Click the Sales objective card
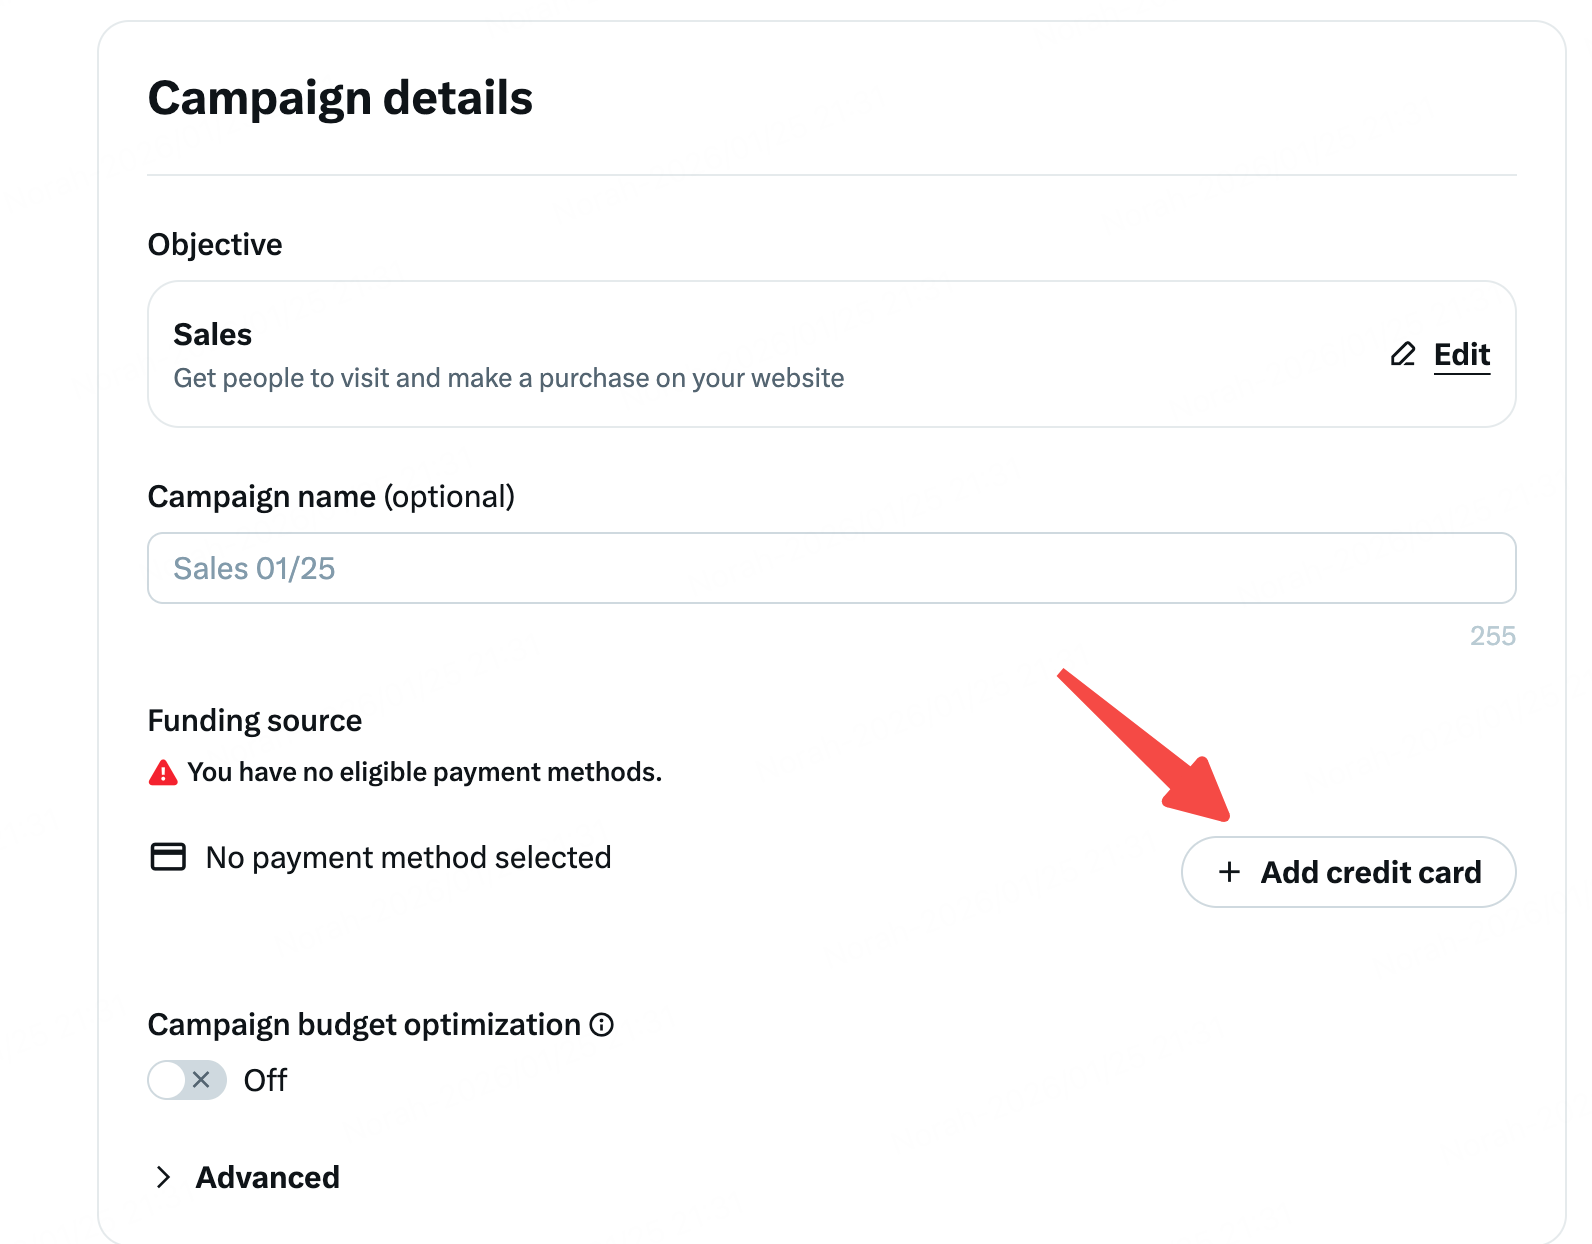The width and height of the screenshot is (1592, 1244). pyautogui.click(x=832, y=354)
